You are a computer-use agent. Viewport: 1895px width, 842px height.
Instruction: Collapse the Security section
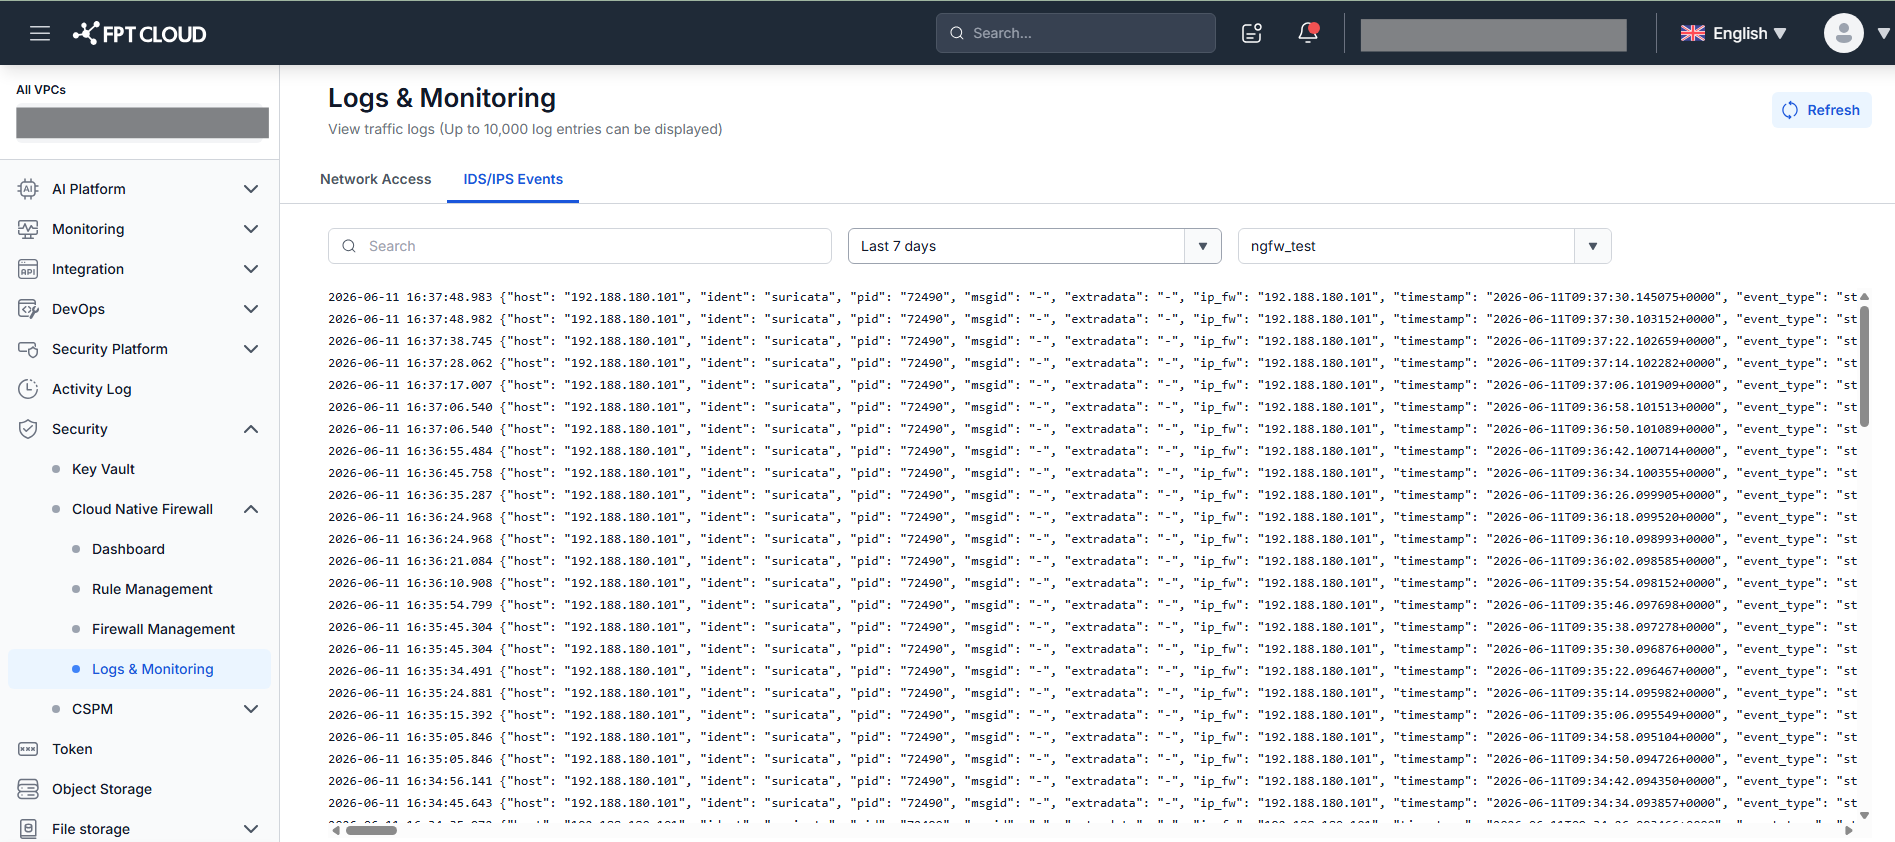click(x=251, y=429)
